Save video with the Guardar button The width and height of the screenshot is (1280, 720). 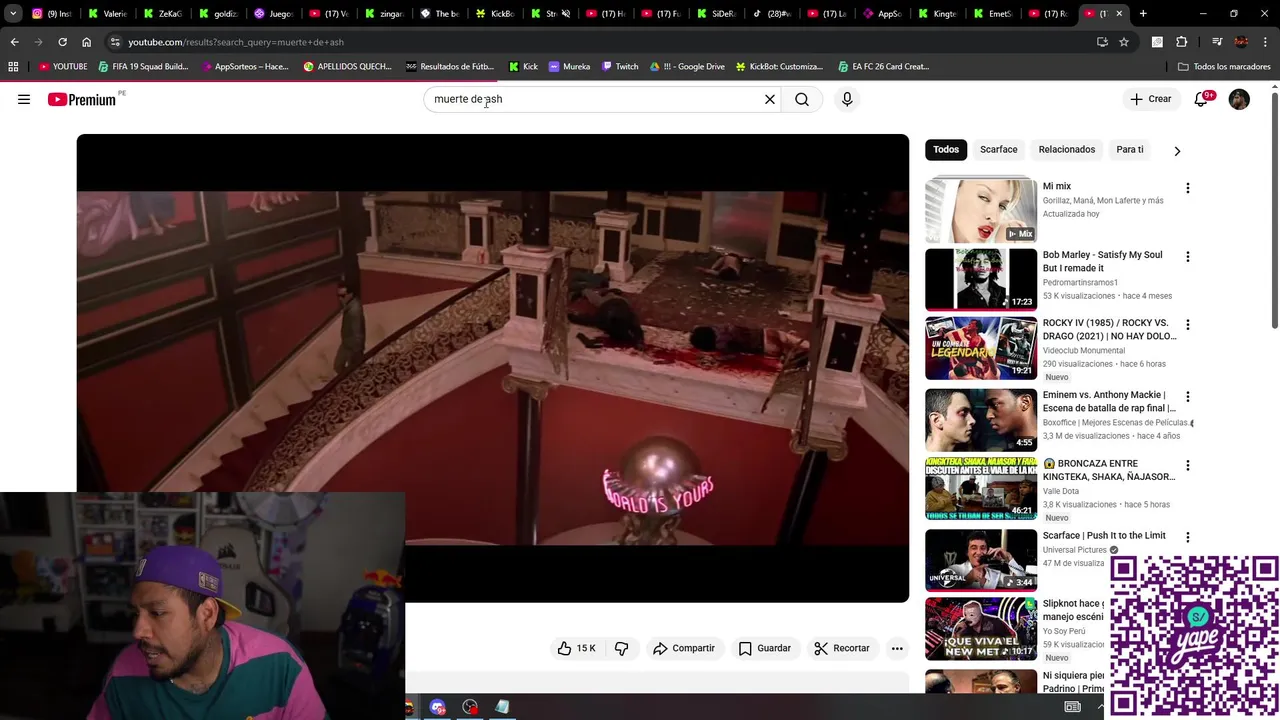point(764,648)
